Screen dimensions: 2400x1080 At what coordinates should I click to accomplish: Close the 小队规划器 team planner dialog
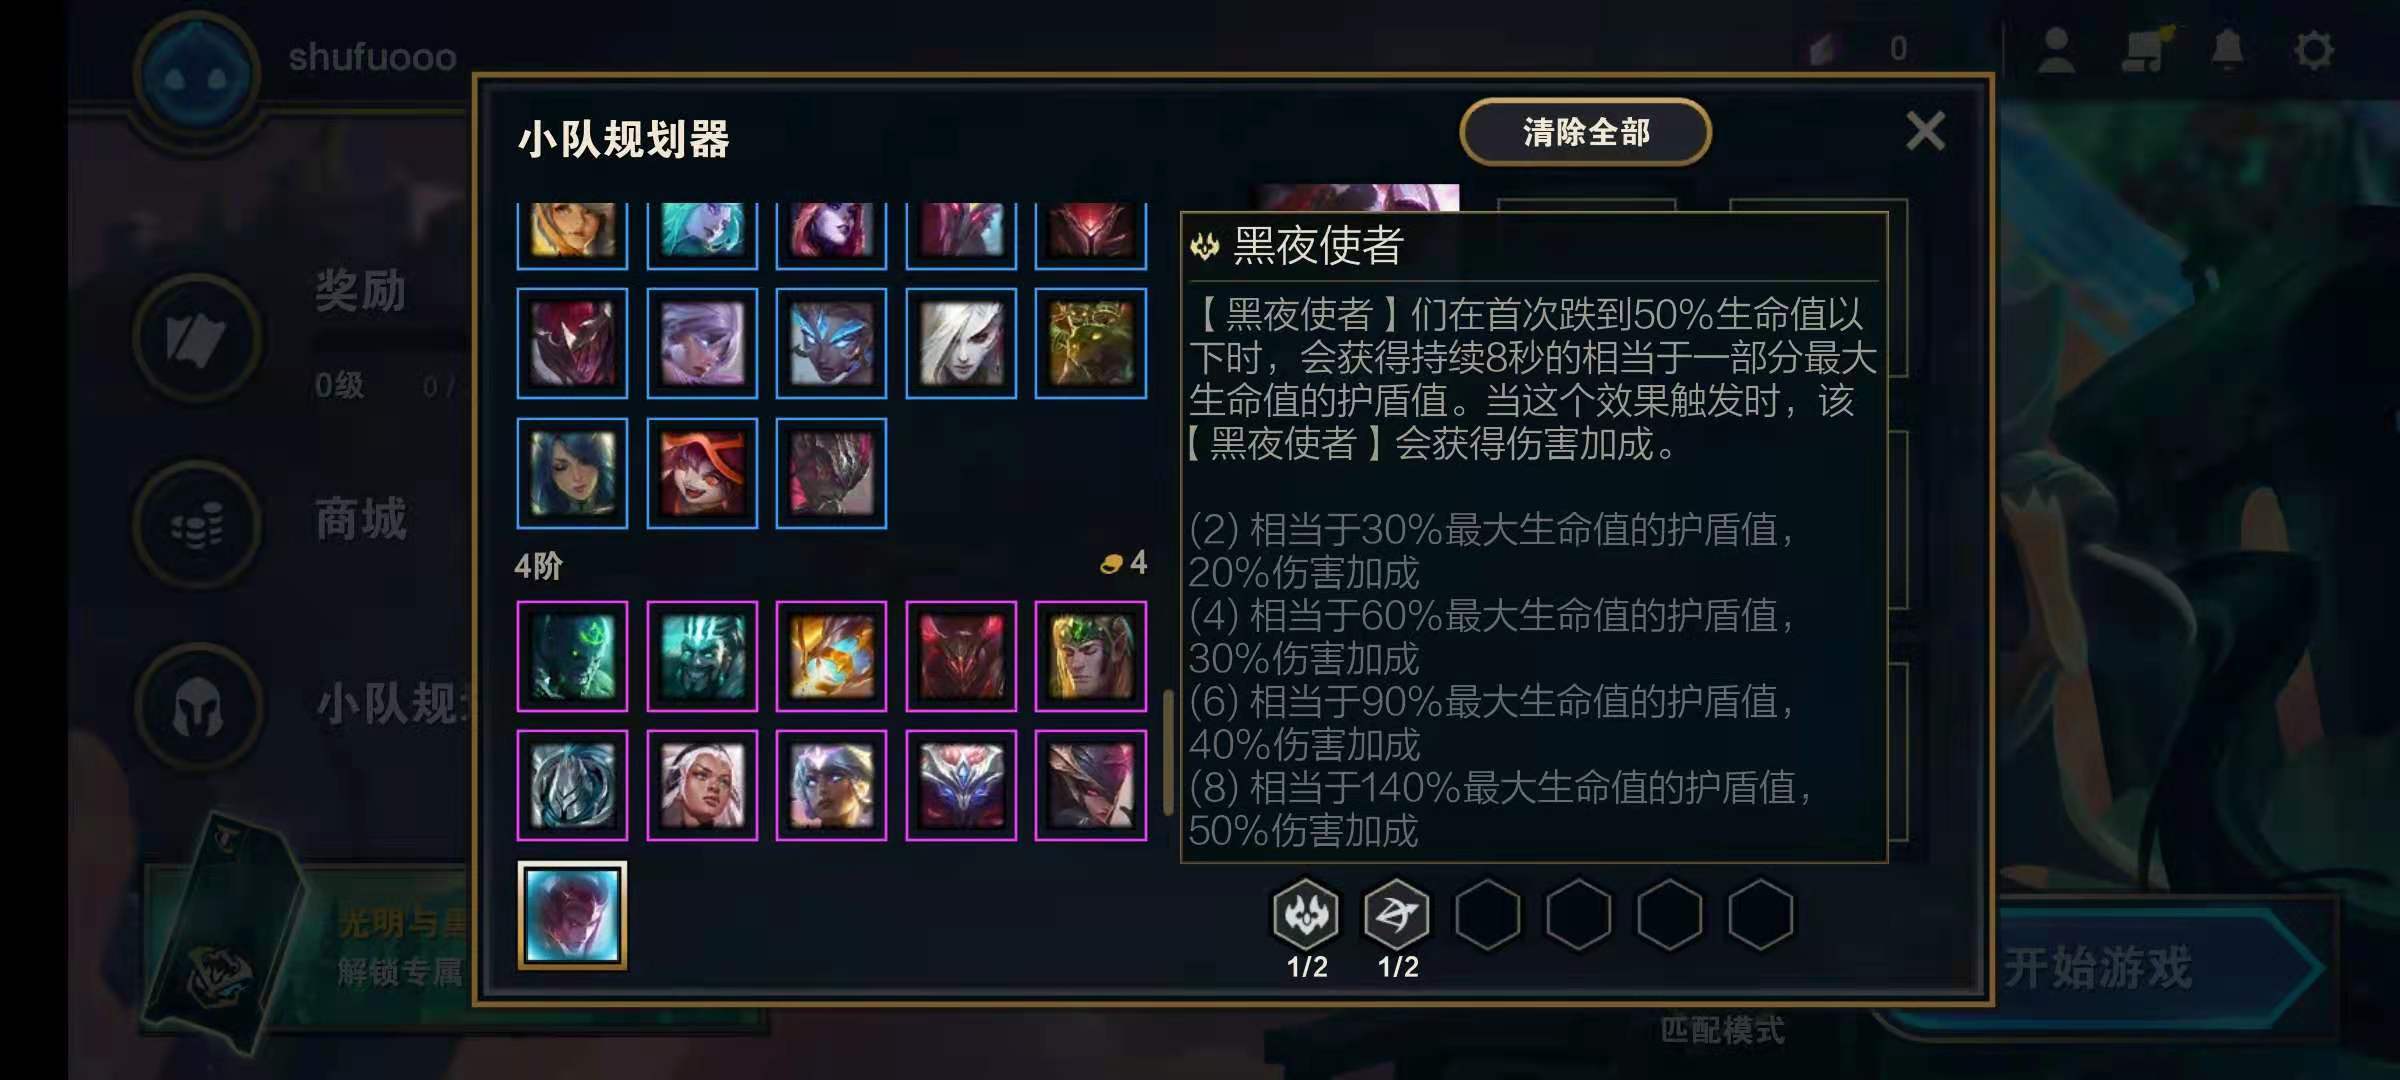point(1925,131)
